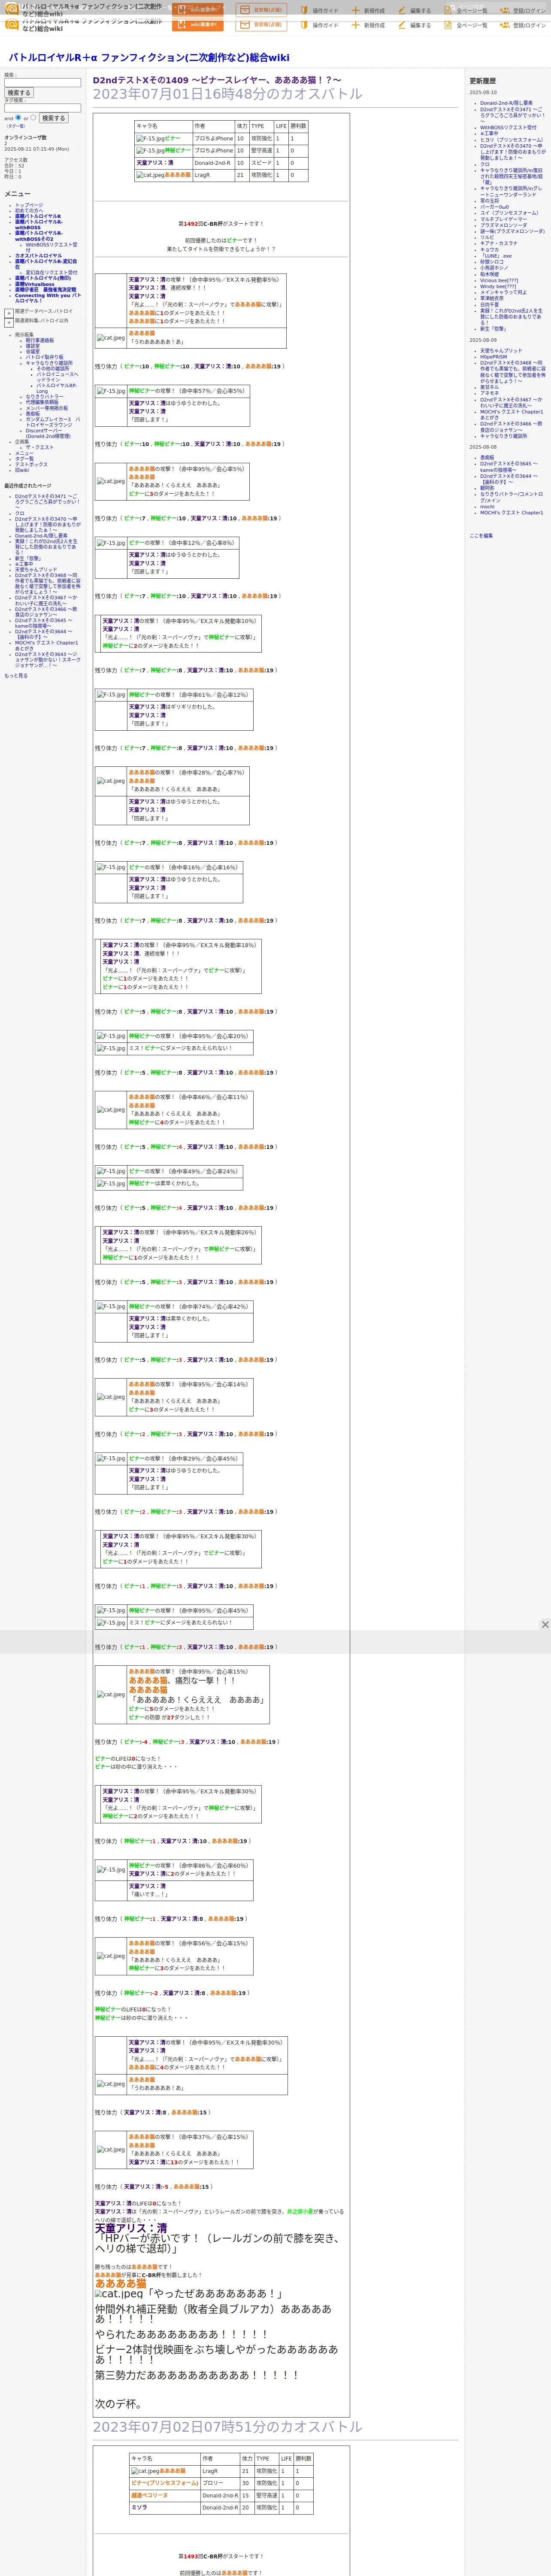The image size is (551, 2576).
Task: Open ヒヨリ（プリンセスフォーム） in update history
Action: coord(511,140)
